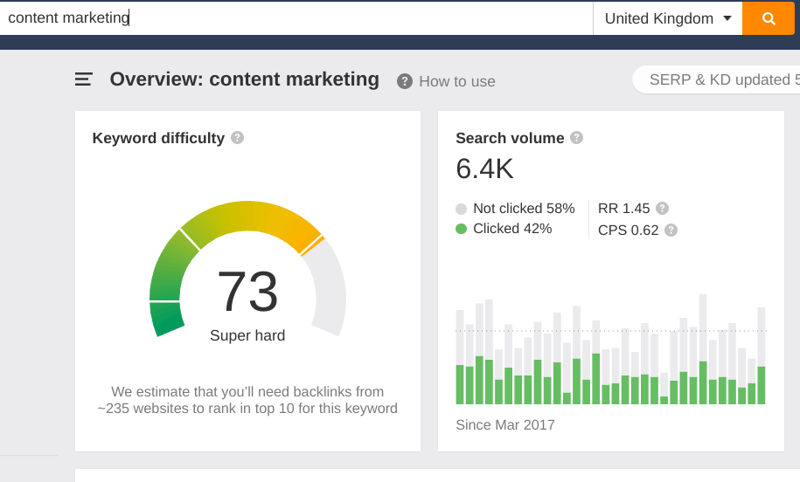
Task: Toggle the Clicked 42% legend item
Action: pos(503,229)
